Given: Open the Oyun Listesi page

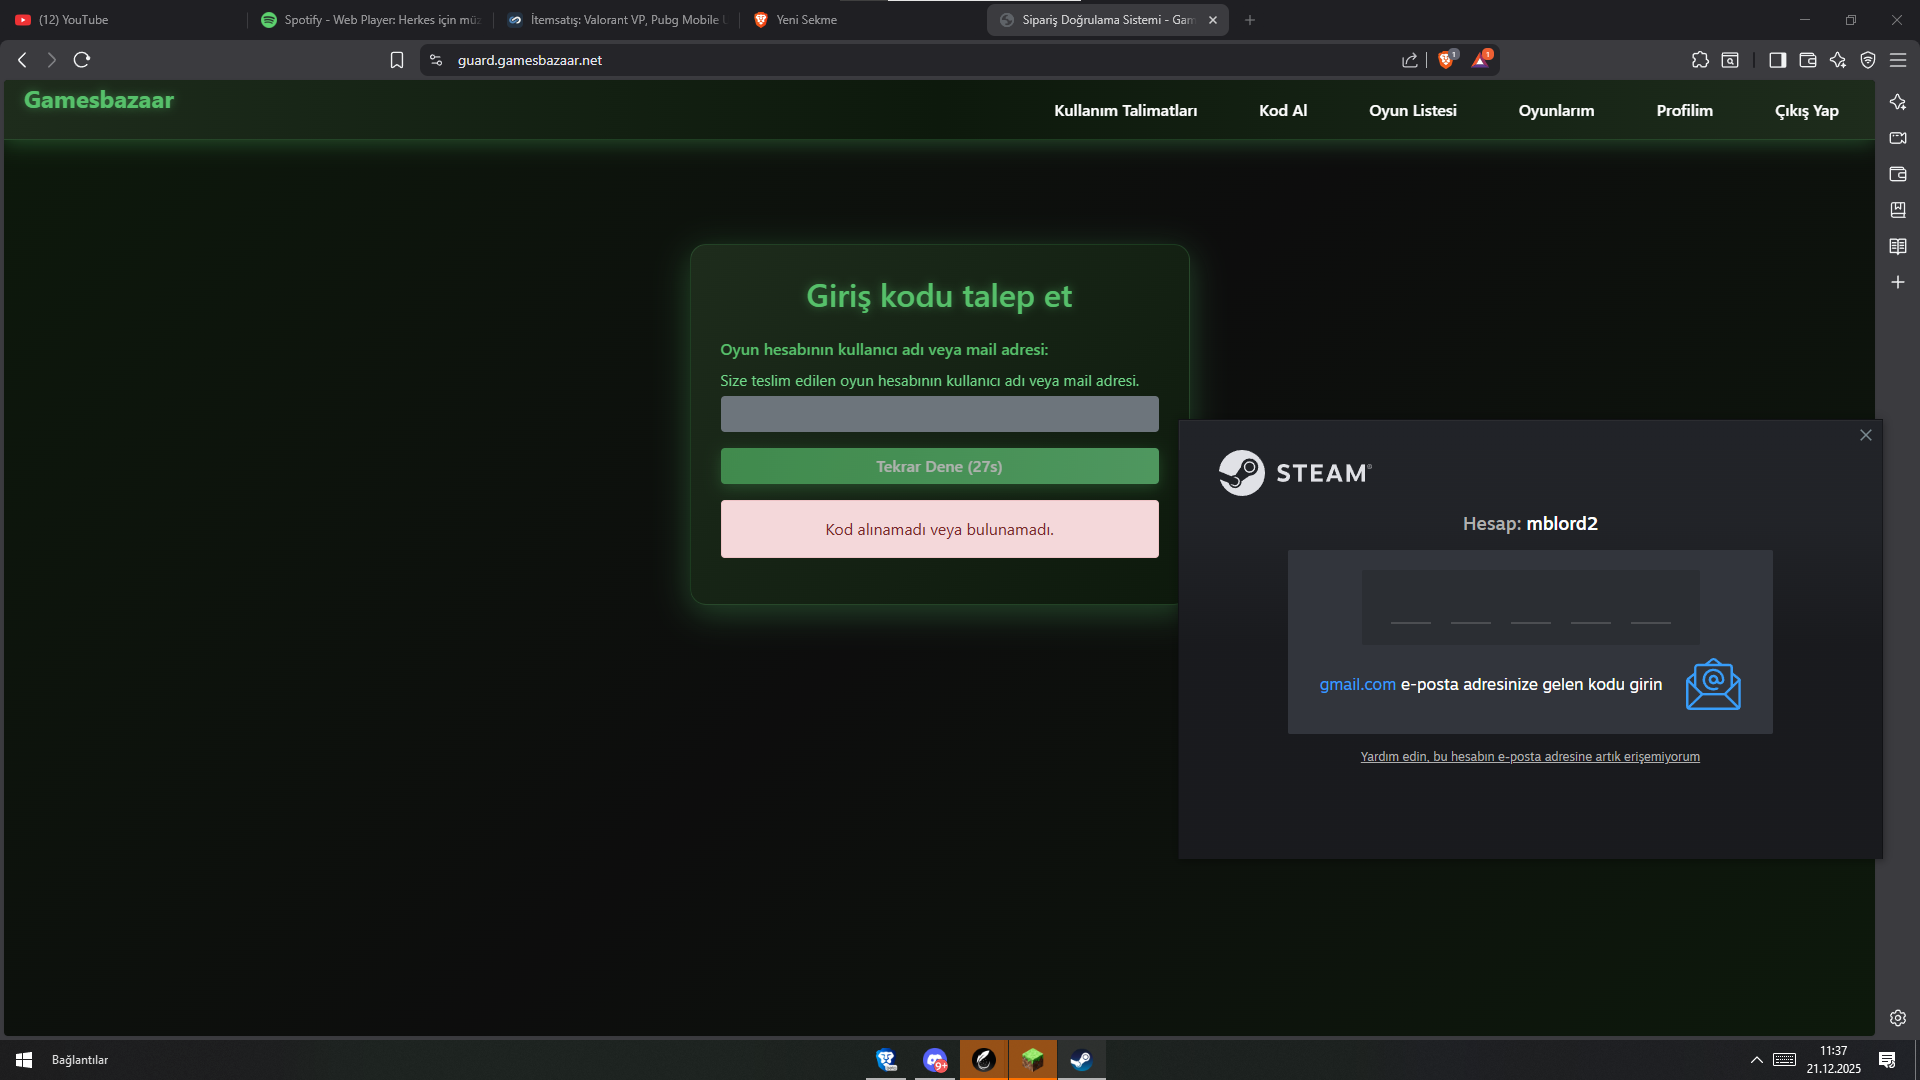Looking at the screenshot, I should (1412, 111).
